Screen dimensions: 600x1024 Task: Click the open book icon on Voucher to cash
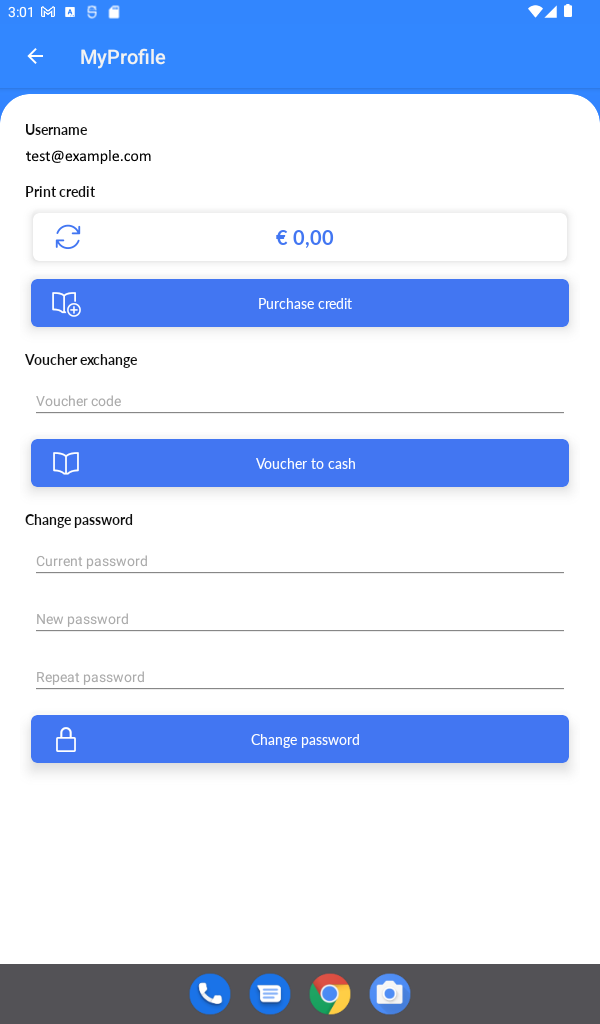[66, 463]
